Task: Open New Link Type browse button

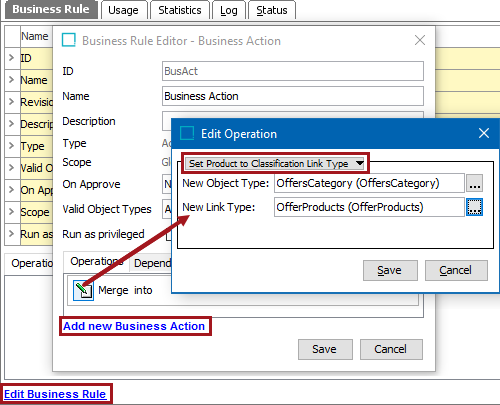Action: [x=474, y=207]
